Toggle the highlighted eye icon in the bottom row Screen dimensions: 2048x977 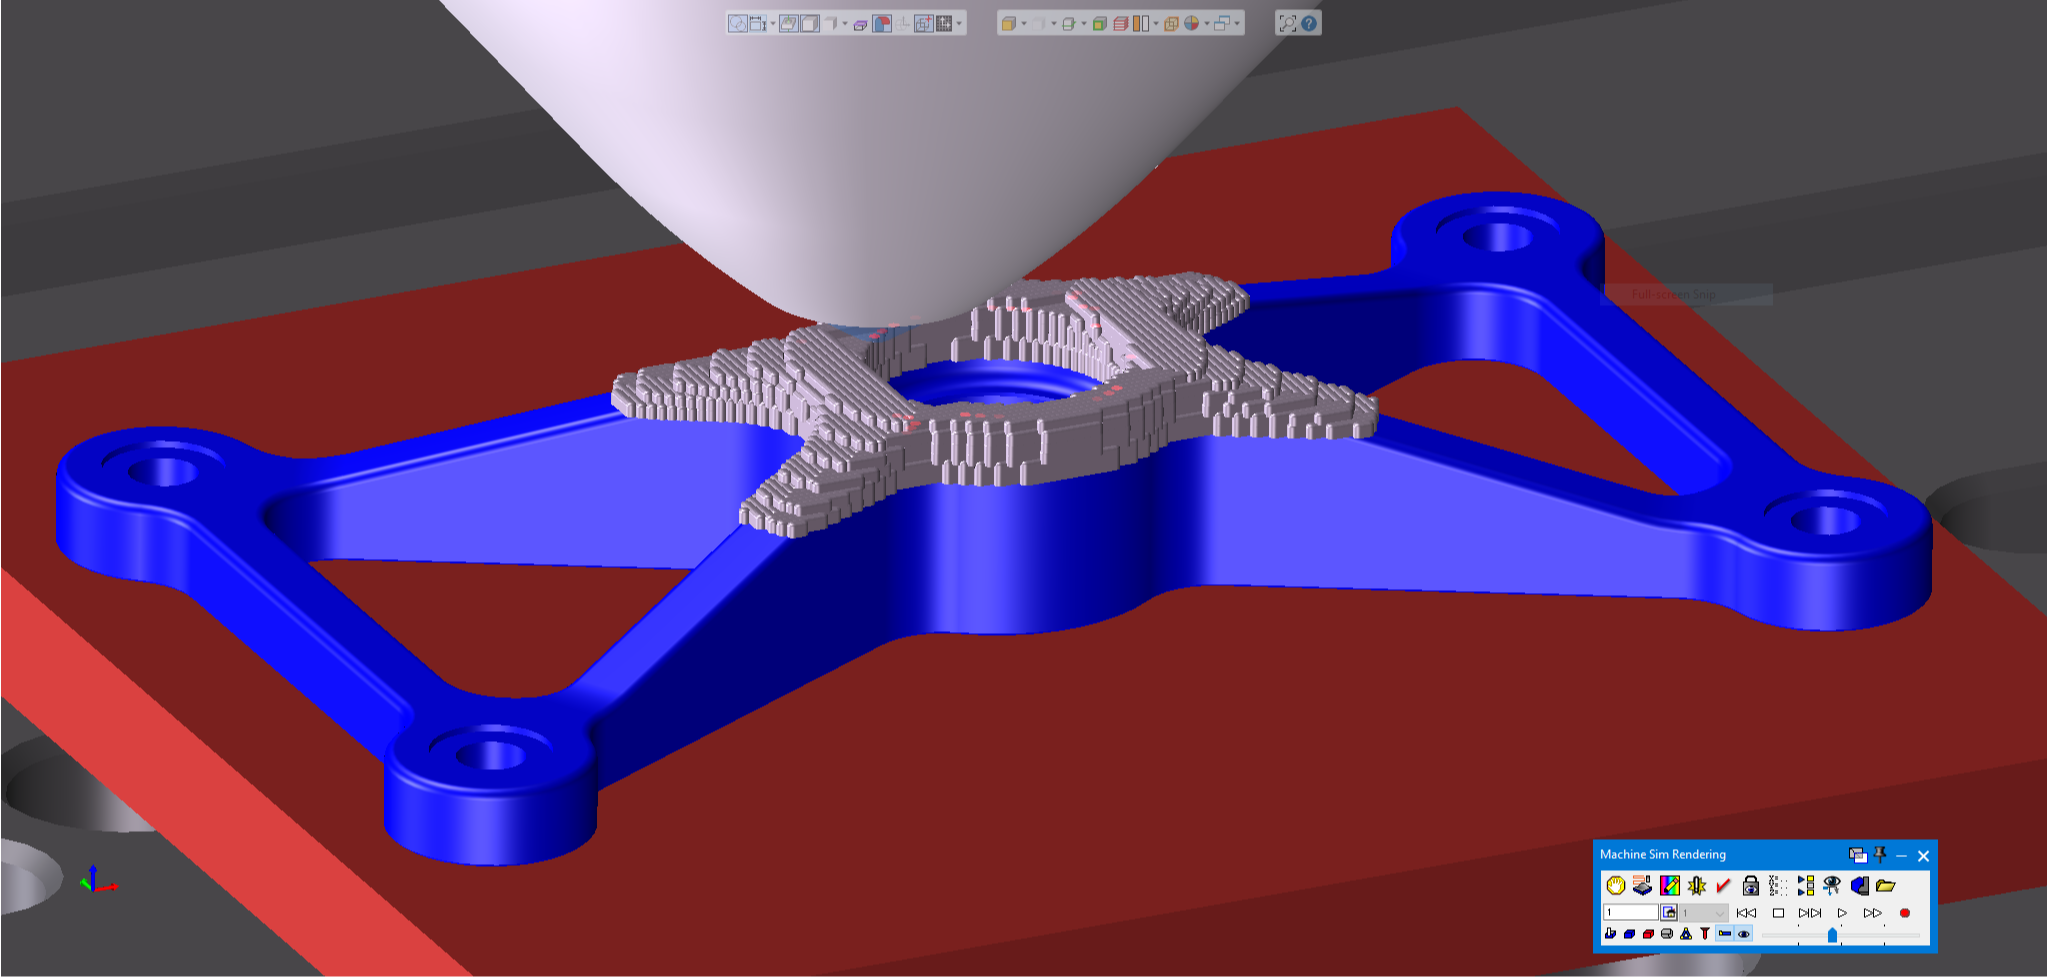point(1744,933)
